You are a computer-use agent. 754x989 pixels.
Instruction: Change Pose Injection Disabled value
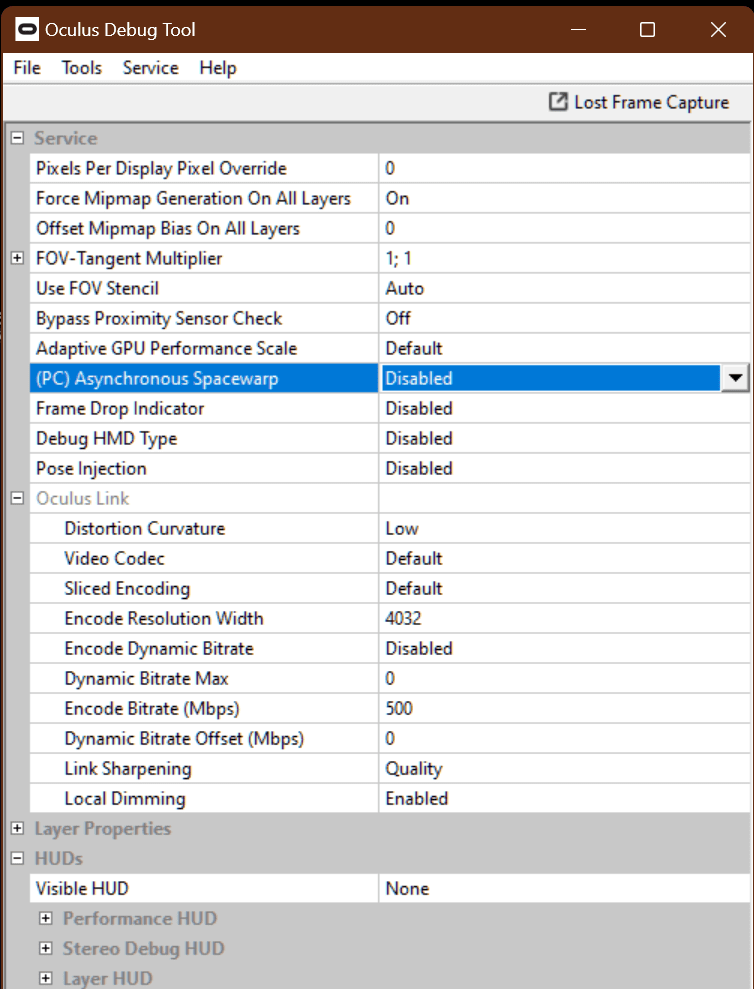[564, 468]
